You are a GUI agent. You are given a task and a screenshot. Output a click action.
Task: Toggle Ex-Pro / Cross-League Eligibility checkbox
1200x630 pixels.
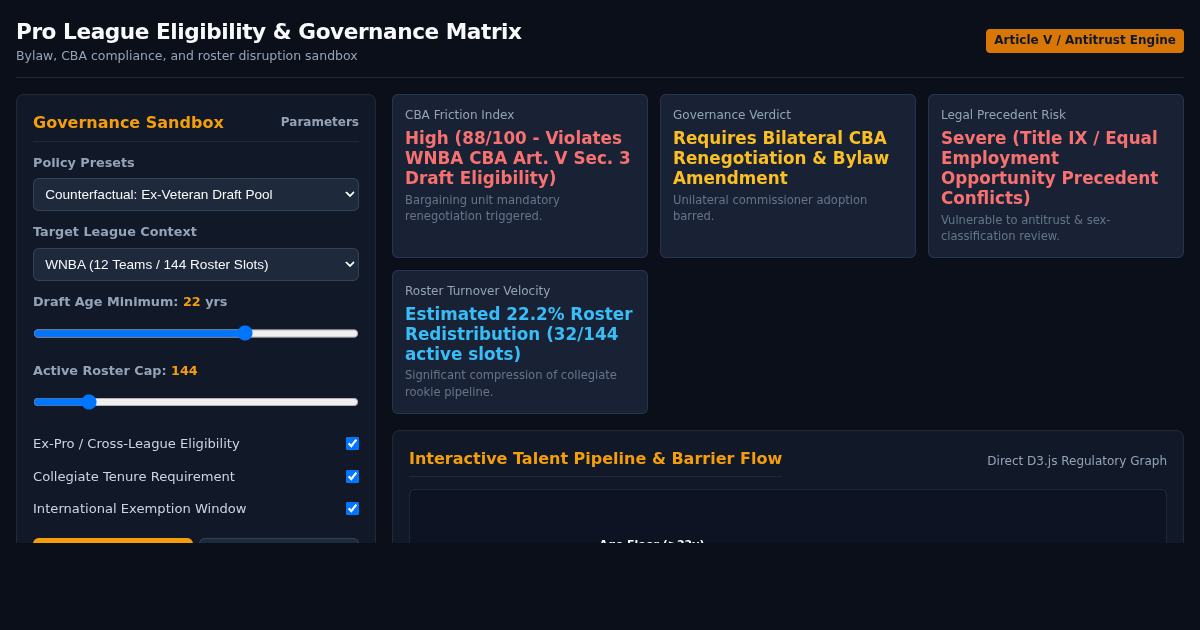(352, 443)
